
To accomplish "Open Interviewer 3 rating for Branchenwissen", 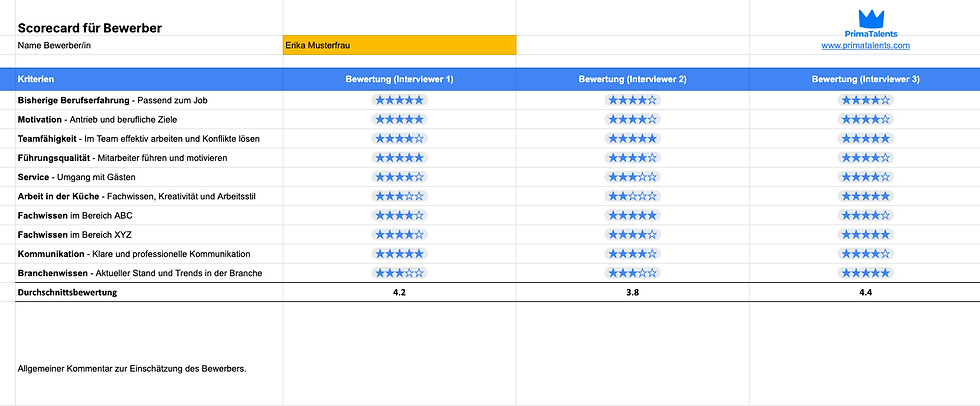I will coord(866,273).
